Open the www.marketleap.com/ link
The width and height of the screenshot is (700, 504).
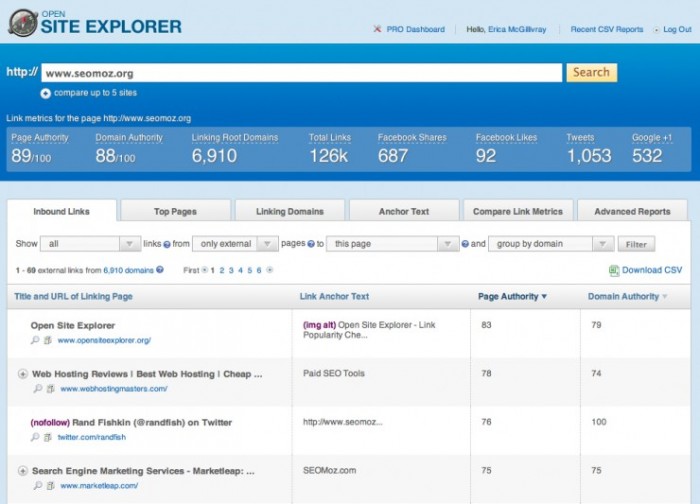pos(99,485)
